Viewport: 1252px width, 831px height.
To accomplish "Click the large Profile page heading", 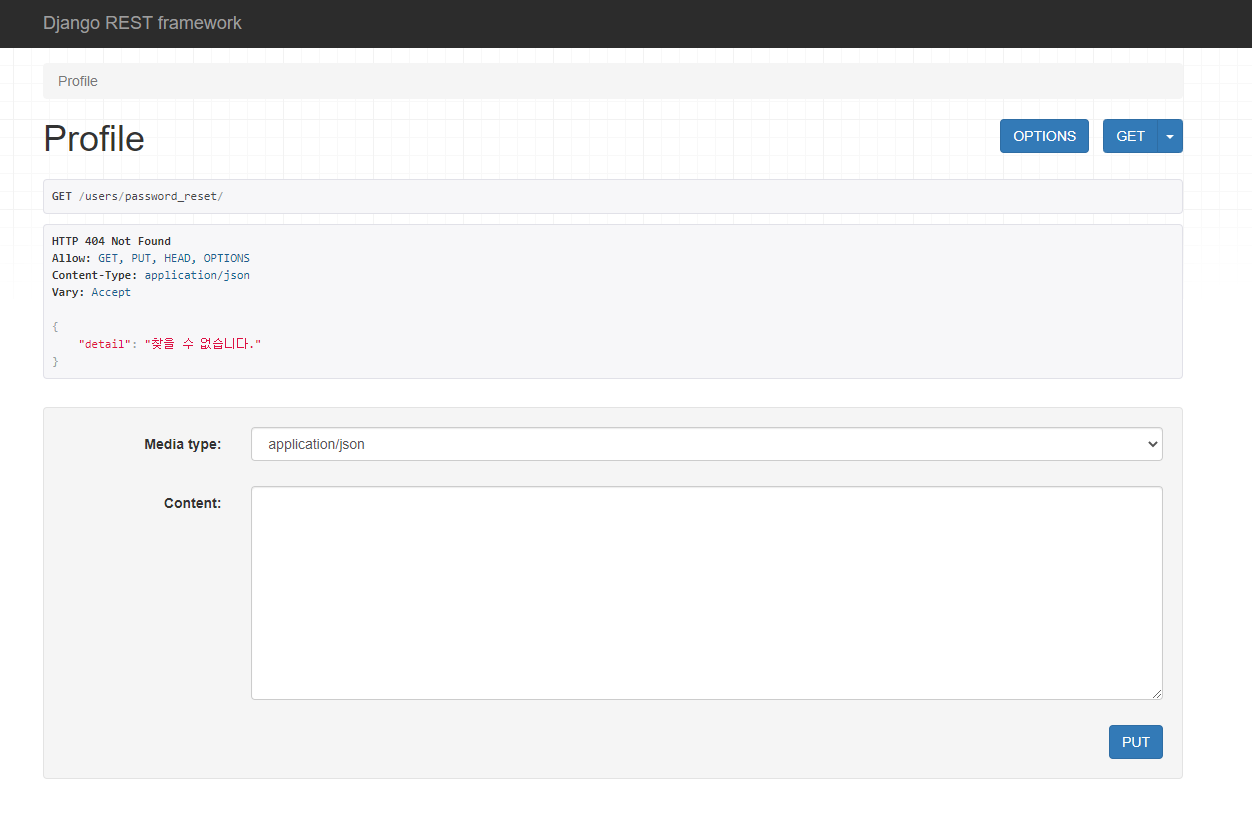I will coord(94,138).
